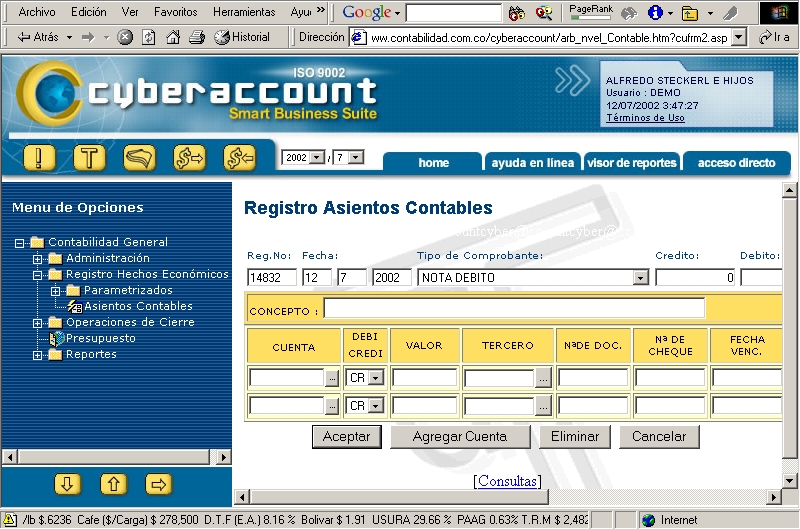Click the Aceptar button
This screenshot has height=529, width=800.
tap(346, 437)
